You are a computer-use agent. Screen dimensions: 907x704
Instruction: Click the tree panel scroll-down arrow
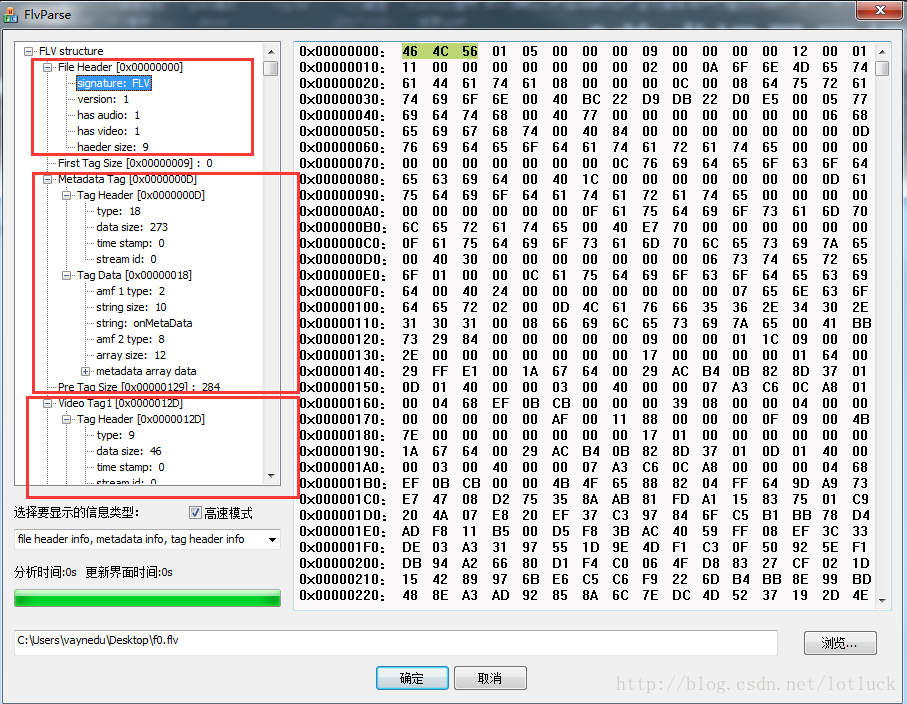tap(271, 476)
